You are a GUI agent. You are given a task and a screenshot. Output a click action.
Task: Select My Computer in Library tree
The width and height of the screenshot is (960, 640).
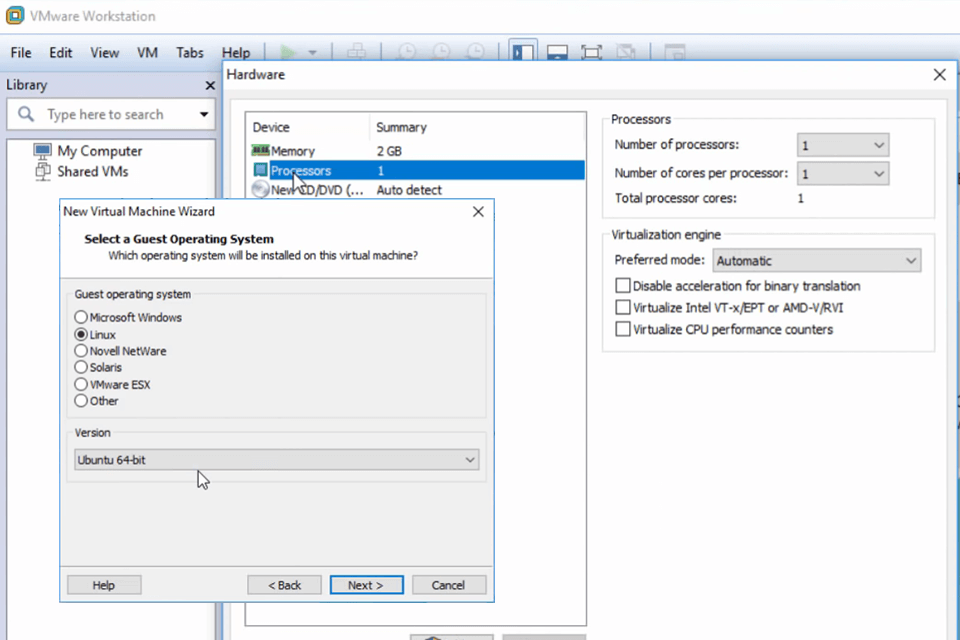coord(99,151)
